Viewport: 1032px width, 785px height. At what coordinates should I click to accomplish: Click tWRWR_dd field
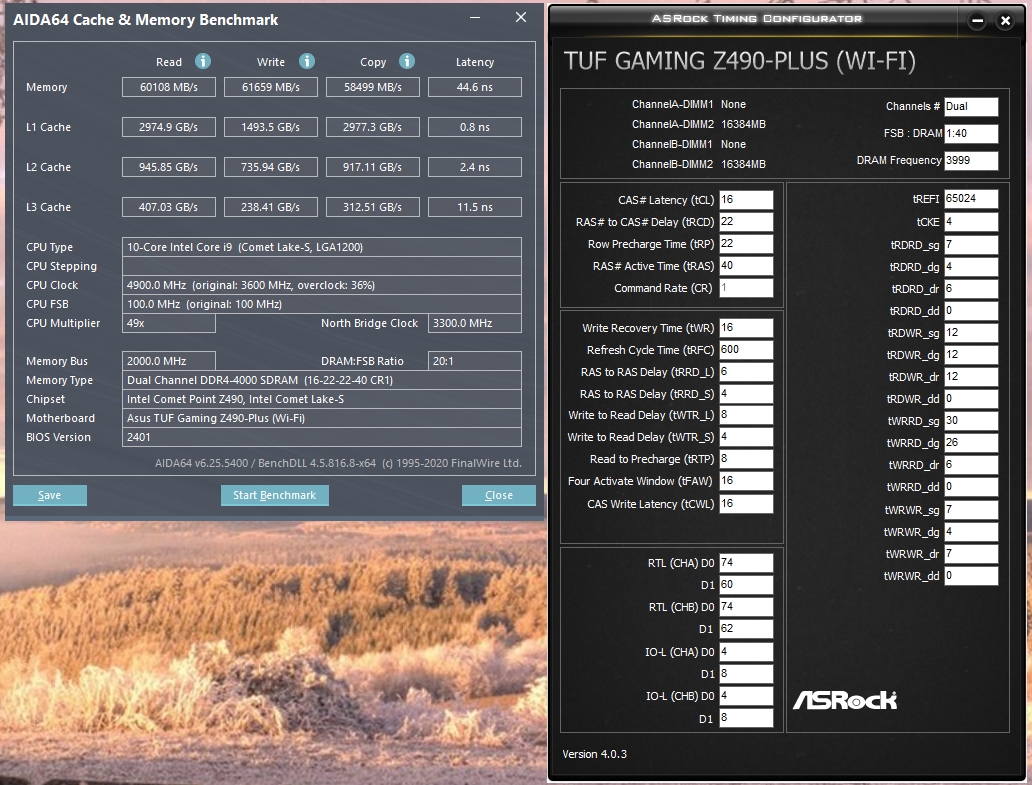pos(971,576)
